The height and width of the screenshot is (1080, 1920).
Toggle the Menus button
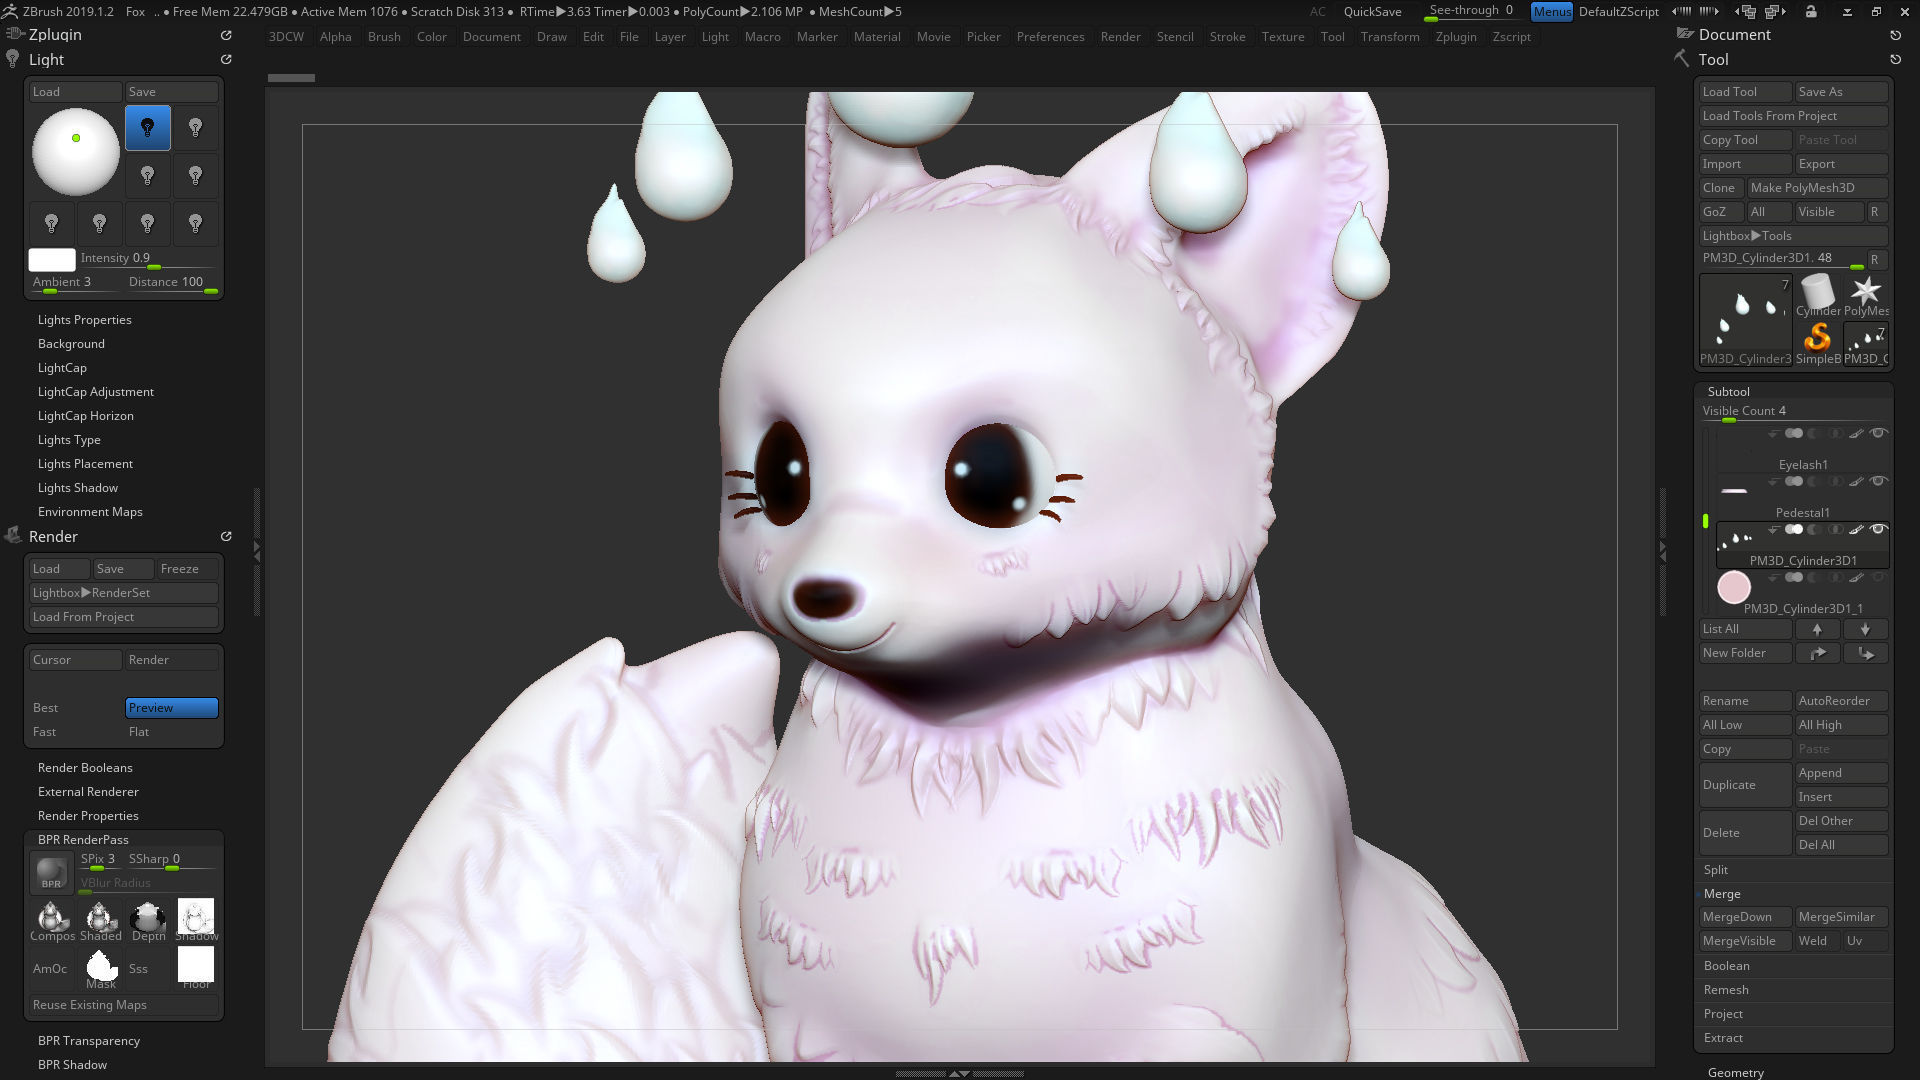tap(1552, 12)
